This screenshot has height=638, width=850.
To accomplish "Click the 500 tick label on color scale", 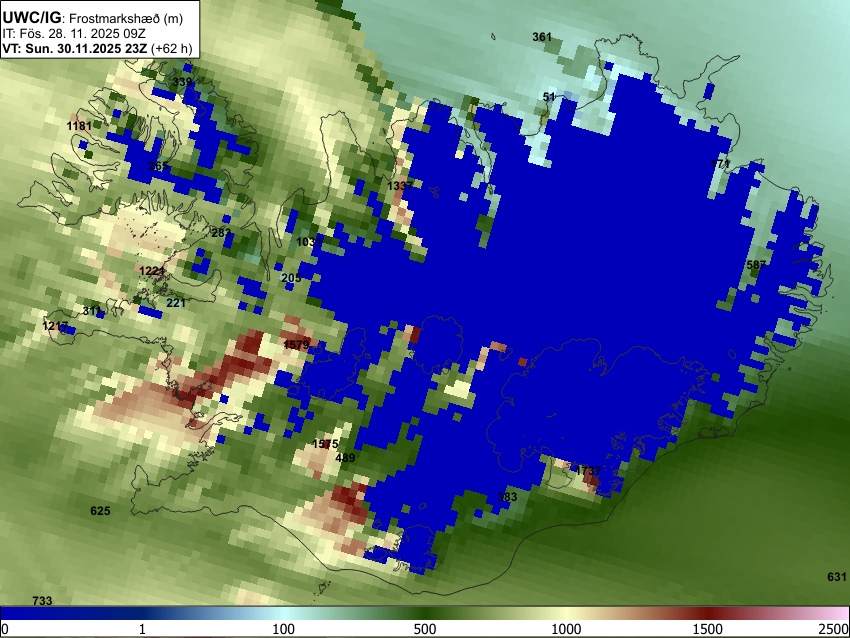I will coord(425,629).
